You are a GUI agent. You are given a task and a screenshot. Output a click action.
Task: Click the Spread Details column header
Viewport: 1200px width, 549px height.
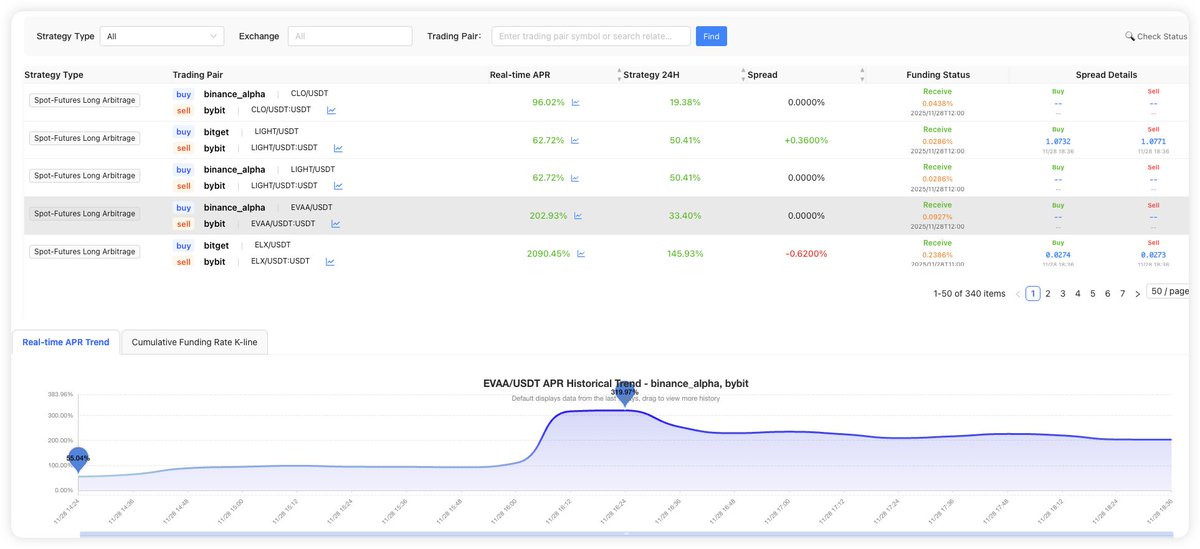1106,75
